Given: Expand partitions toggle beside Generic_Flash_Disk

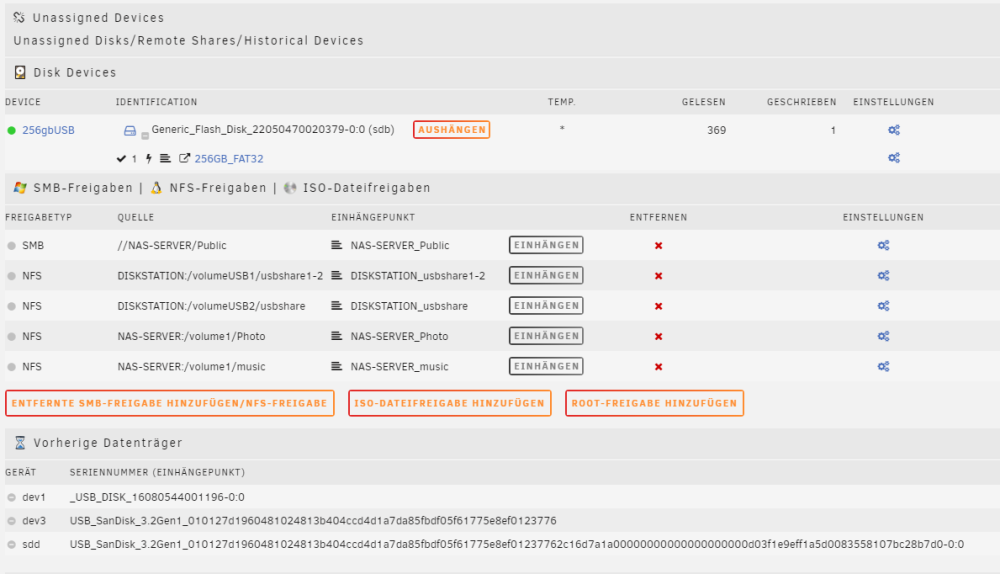Looking at the screenshot, I should click(x=145, y=136).
